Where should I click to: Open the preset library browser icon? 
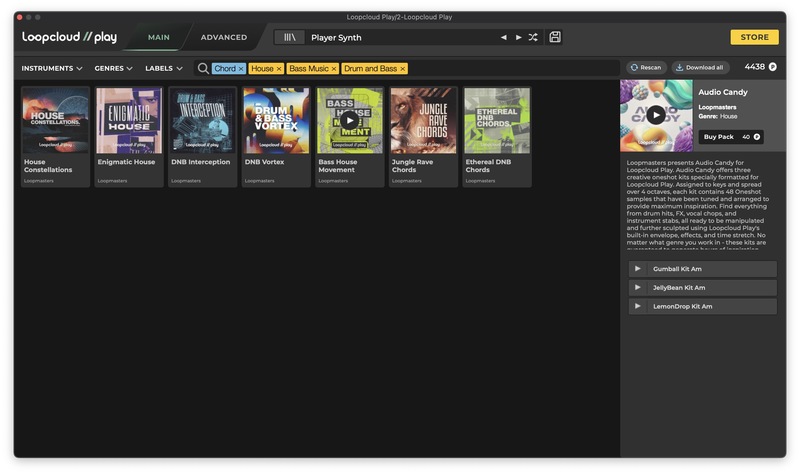[290, 37]
